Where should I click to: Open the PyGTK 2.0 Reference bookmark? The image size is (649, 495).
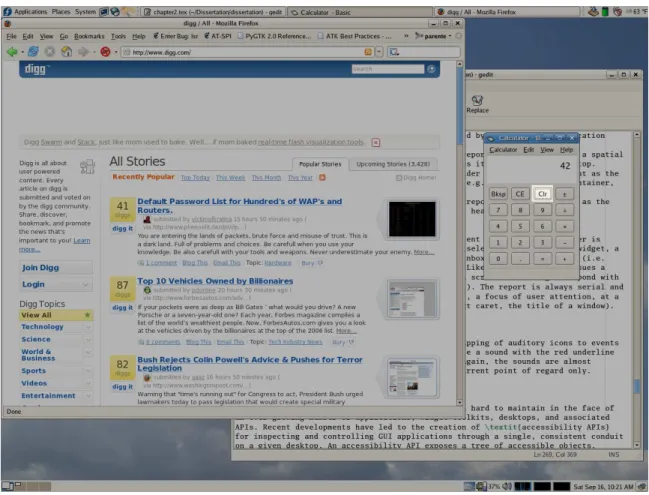[x=274, y=36]
